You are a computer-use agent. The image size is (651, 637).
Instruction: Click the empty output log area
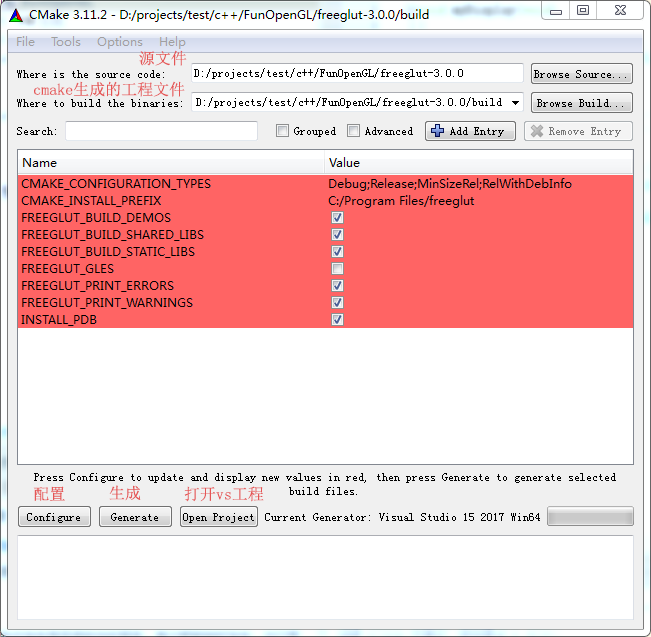click(326, 578)
